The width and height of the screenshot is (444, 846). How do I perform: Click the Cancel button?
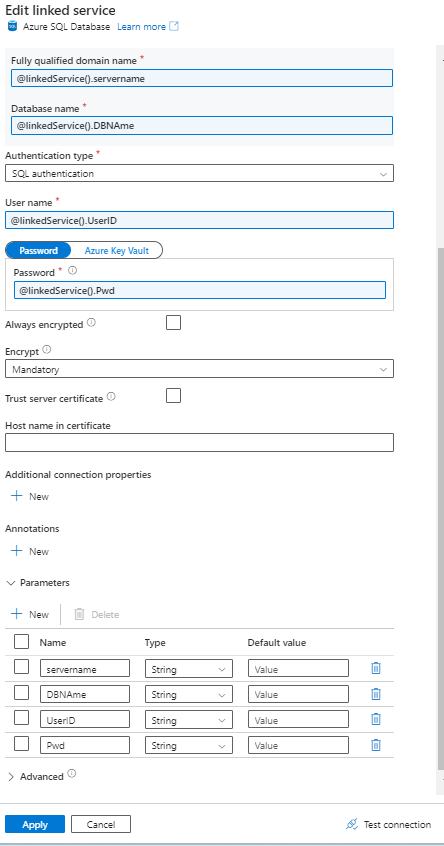click(x=101, y=824)
